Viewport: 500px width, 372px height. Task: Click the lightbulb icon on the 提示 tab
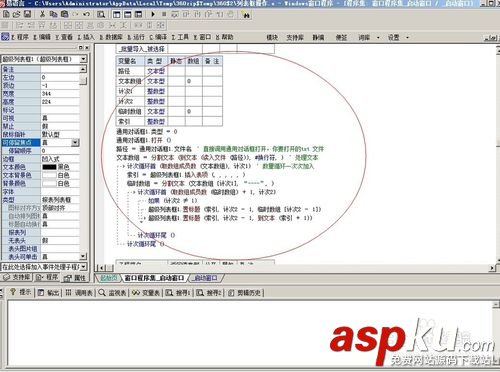(x=13, y=292)
